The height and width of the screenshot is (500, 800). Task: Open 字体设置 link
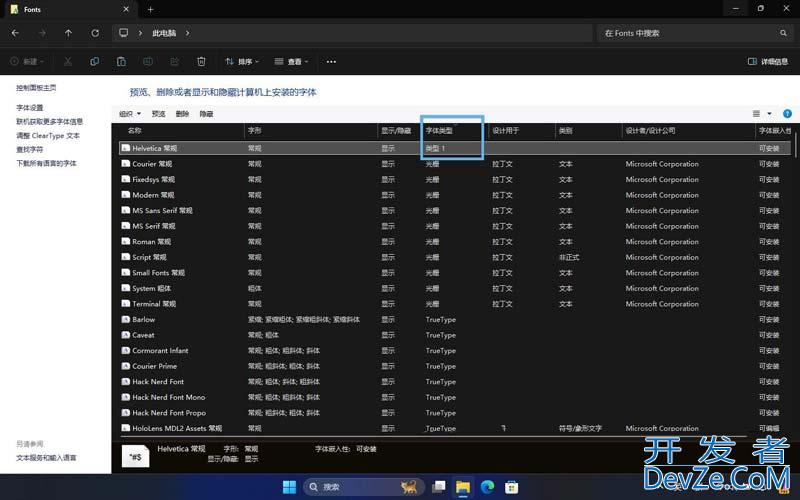click(30, 108)
